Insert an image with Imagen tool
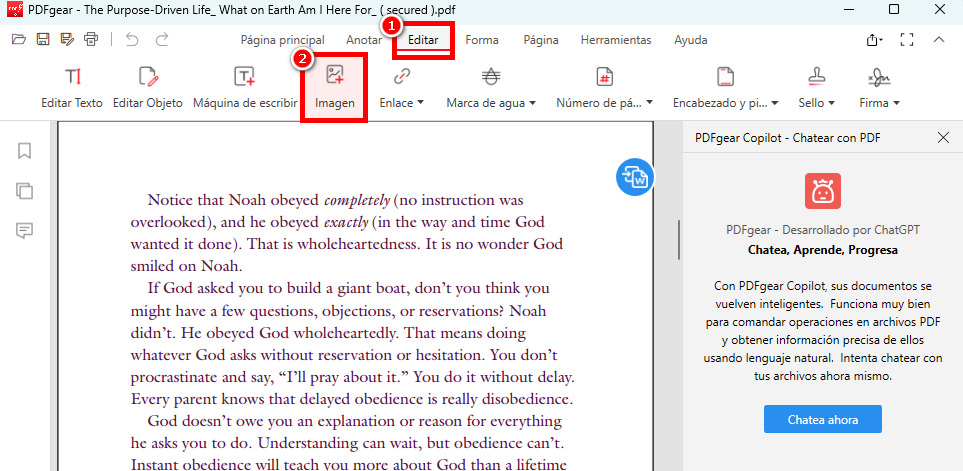Screen dimensions: 963x471 click(335, 86)
